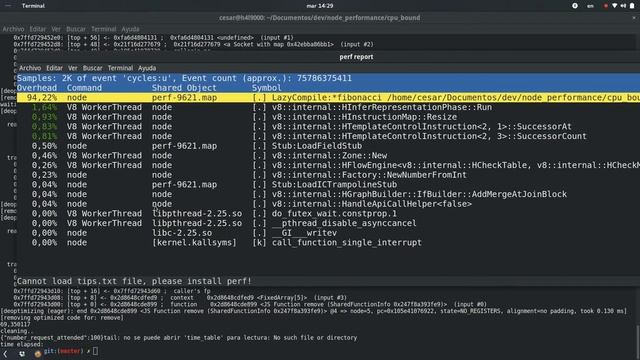This screenshot has height=360, width=640.
Task: Select the do_futex_wait.constprop.1 row
Action: click(328, 213)
